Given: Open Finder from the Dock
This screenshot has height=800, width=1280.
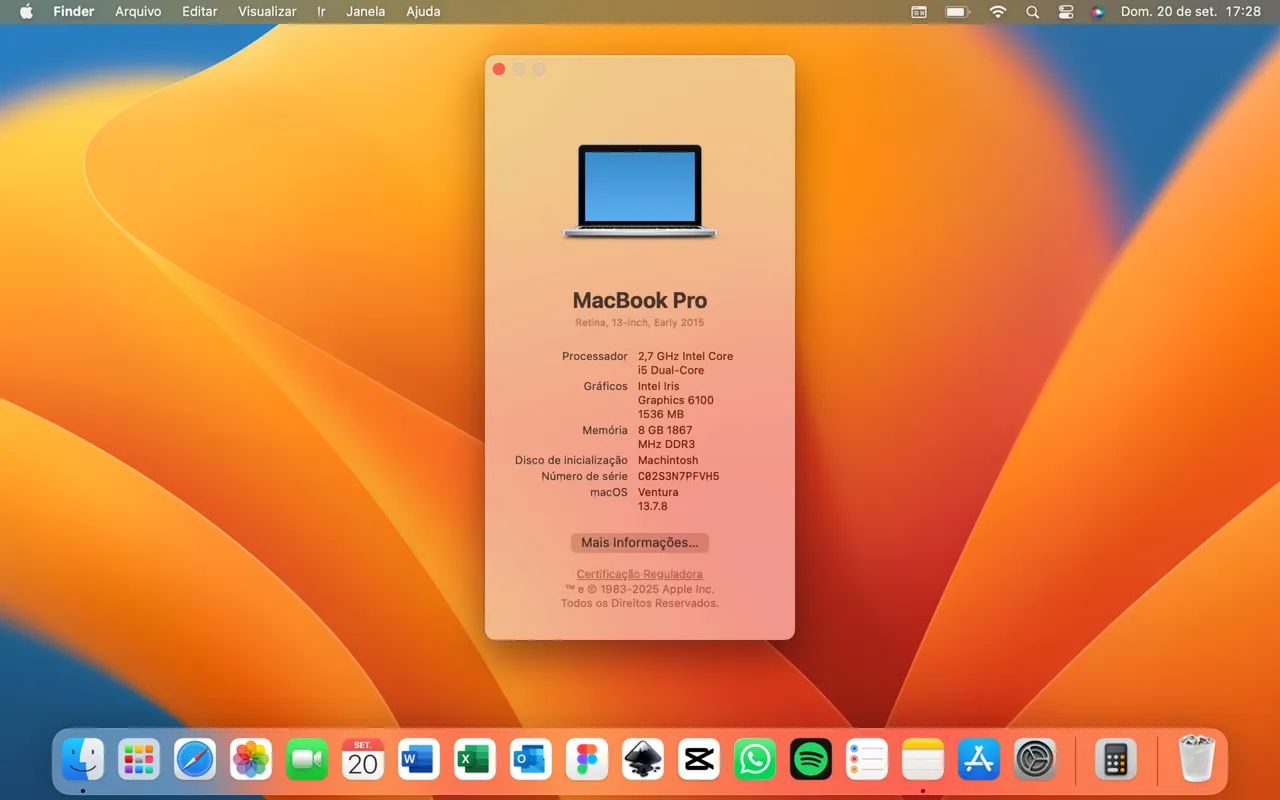Looking at the screenshot, I should tap(83, 760).
